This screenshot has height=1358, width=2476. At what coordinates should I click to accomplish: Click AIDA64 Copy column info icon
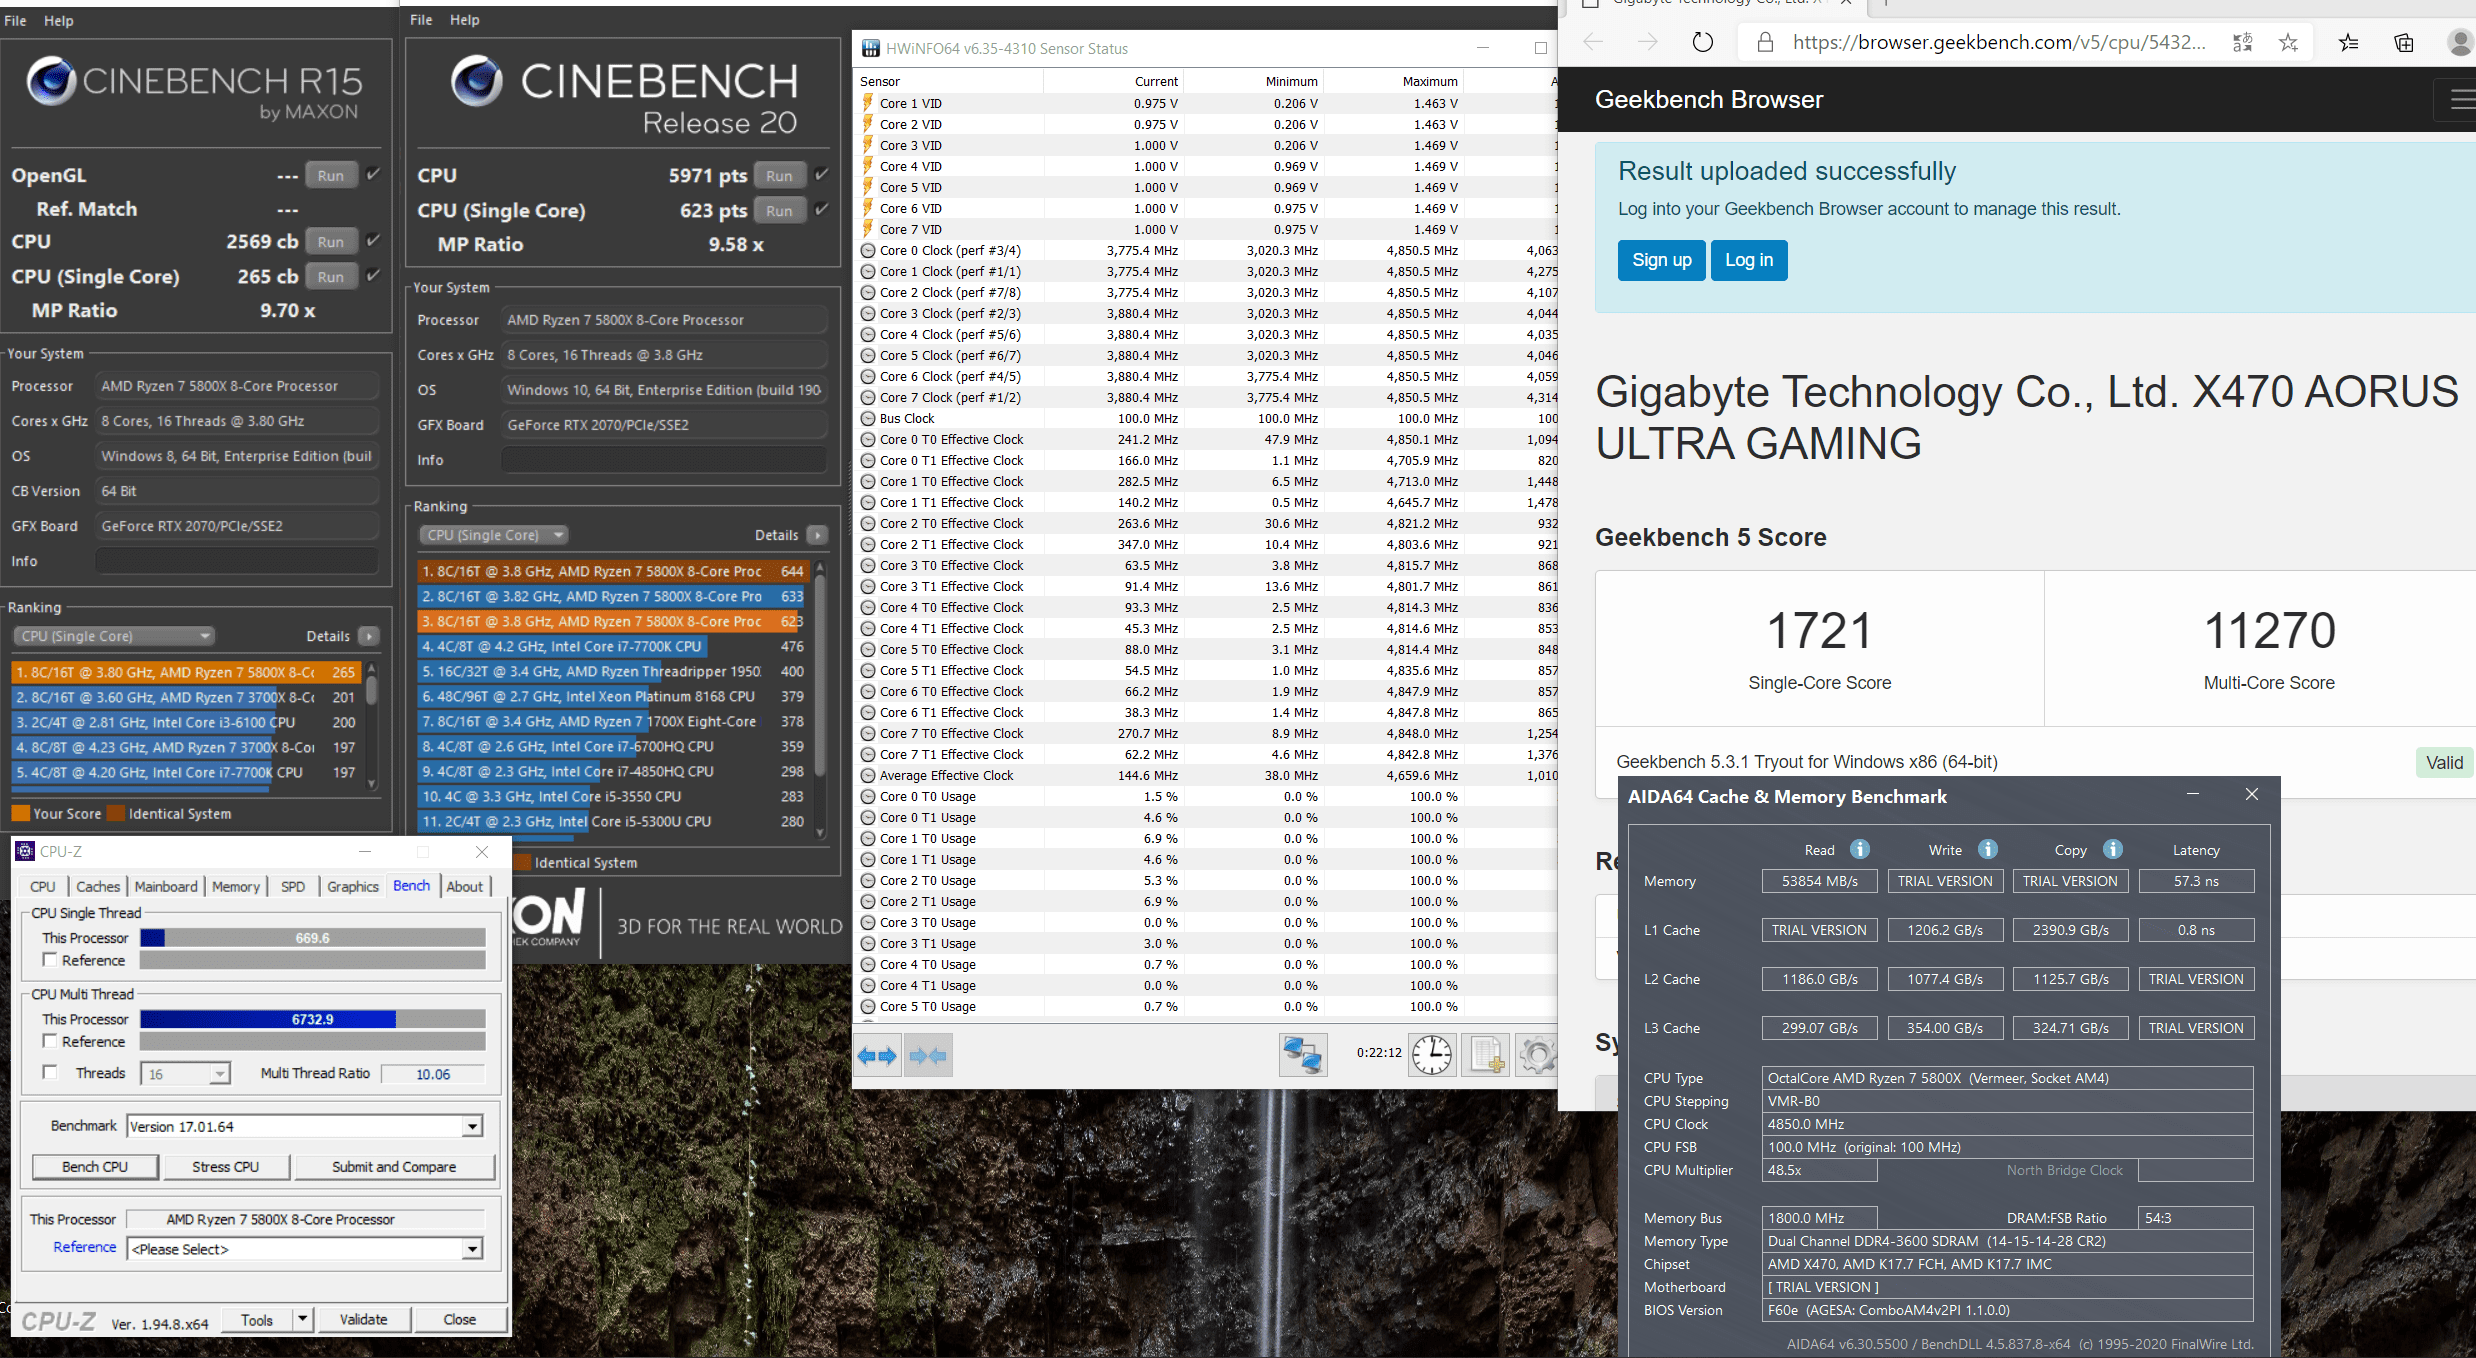coord(2113,849)
